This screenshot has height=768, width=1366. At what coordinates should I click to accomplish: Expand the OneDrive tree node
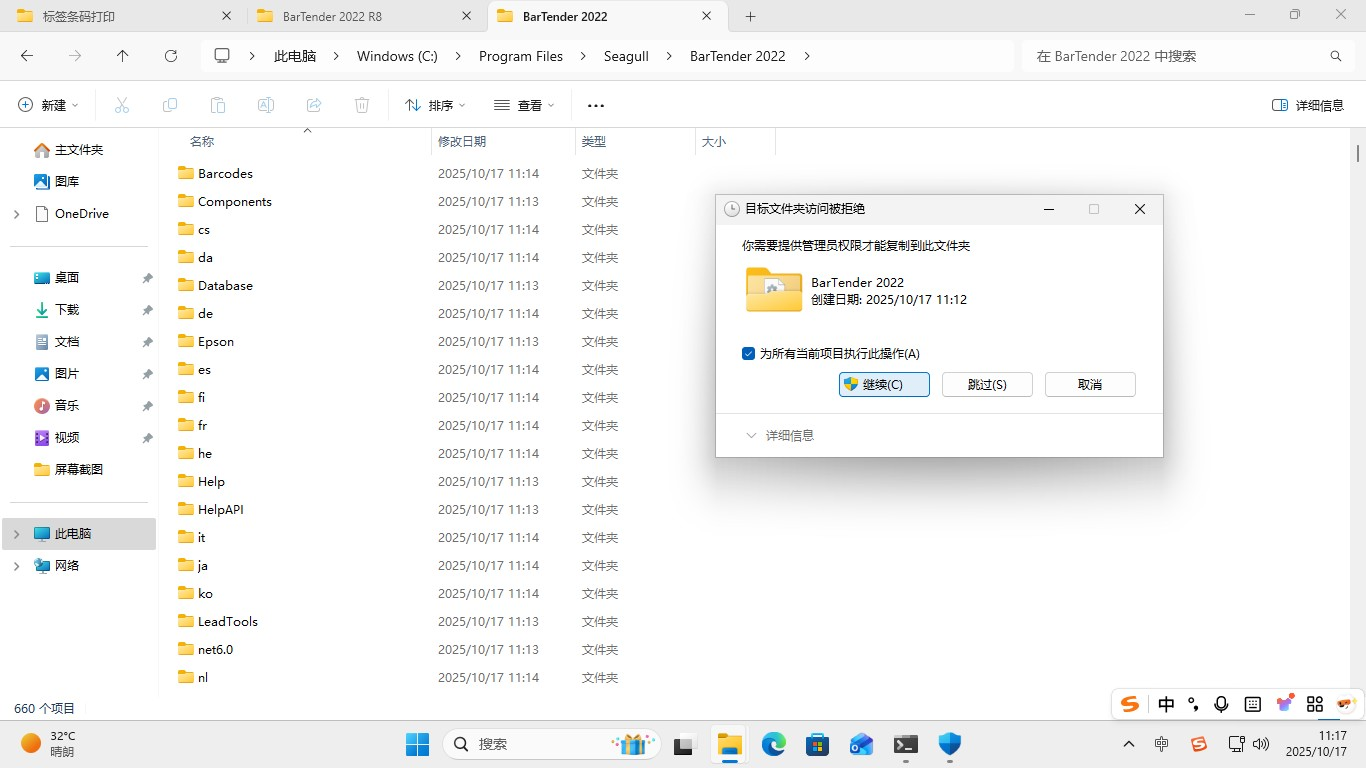coord(16,214)
